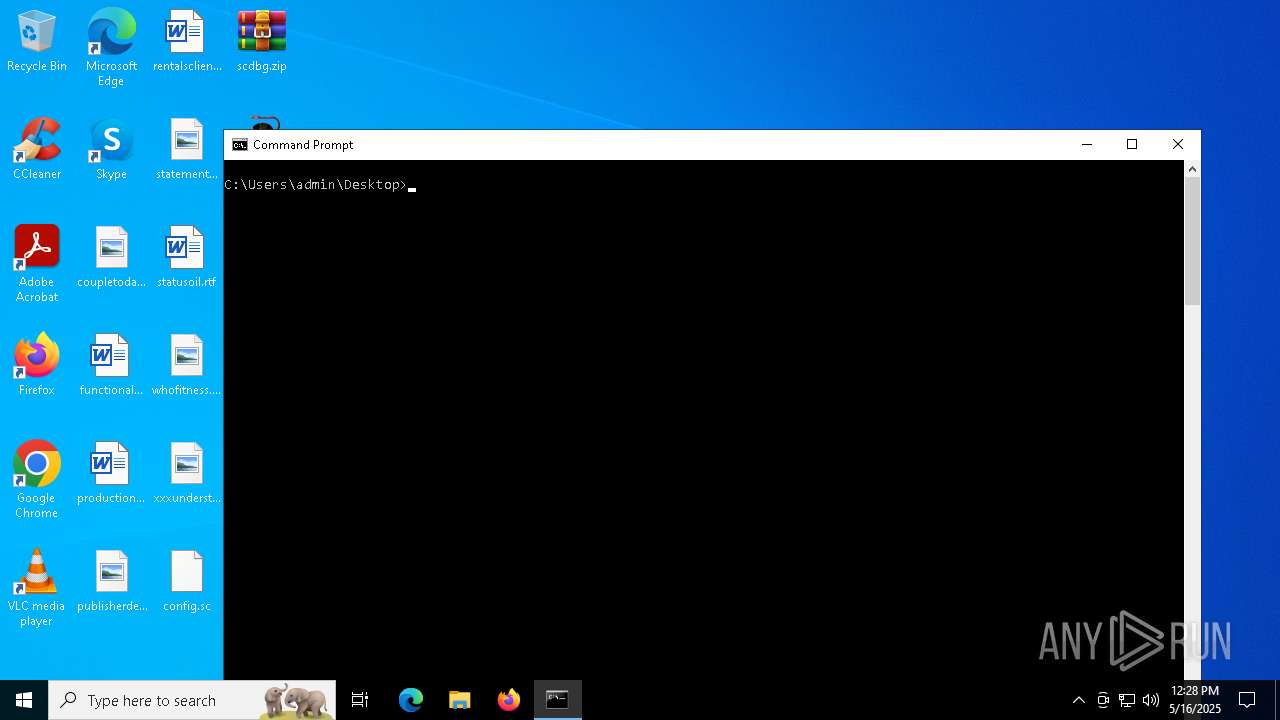Click the C:\Users\admin\Desktop> prompt line
Viewport: 1280px width, 720px height.
point(316,185)
